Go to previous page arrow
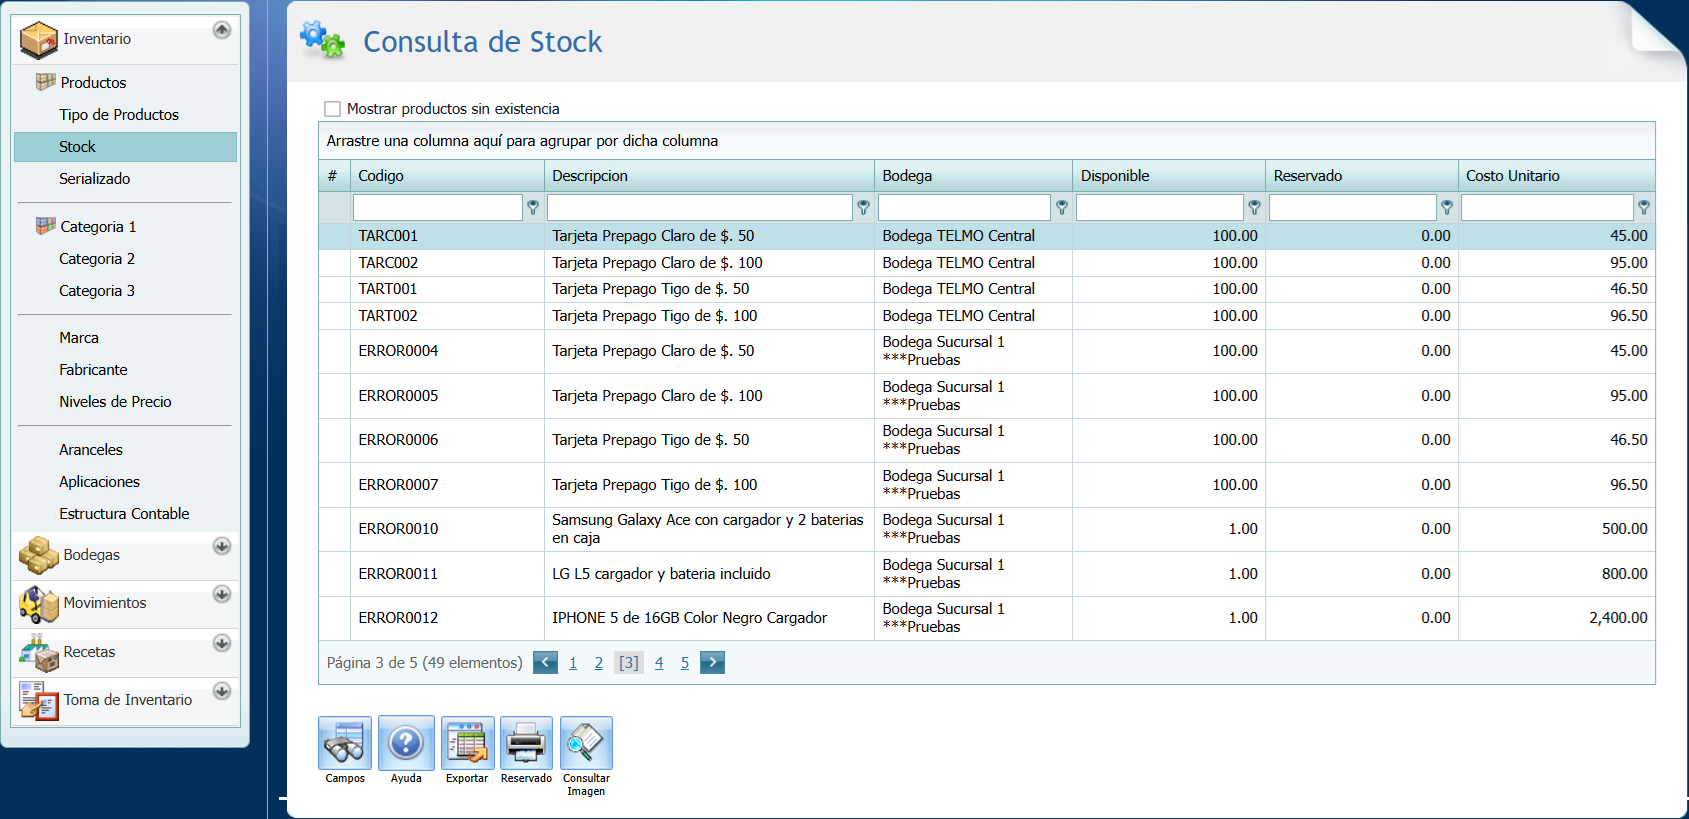Viewport: 1689px width, 819px height. pos(545,662)
